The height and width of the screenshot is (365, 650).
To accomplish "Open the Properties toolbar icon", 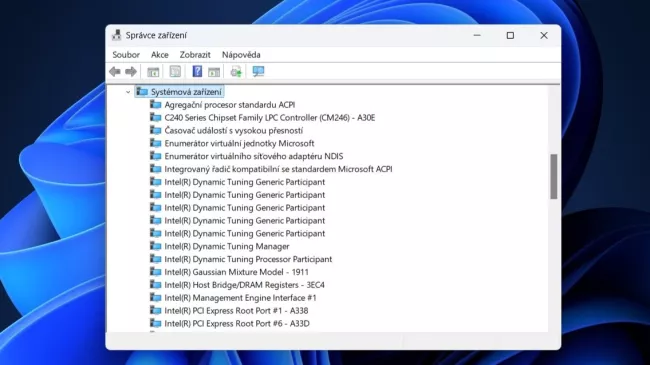I will click(x=175, y=72).
